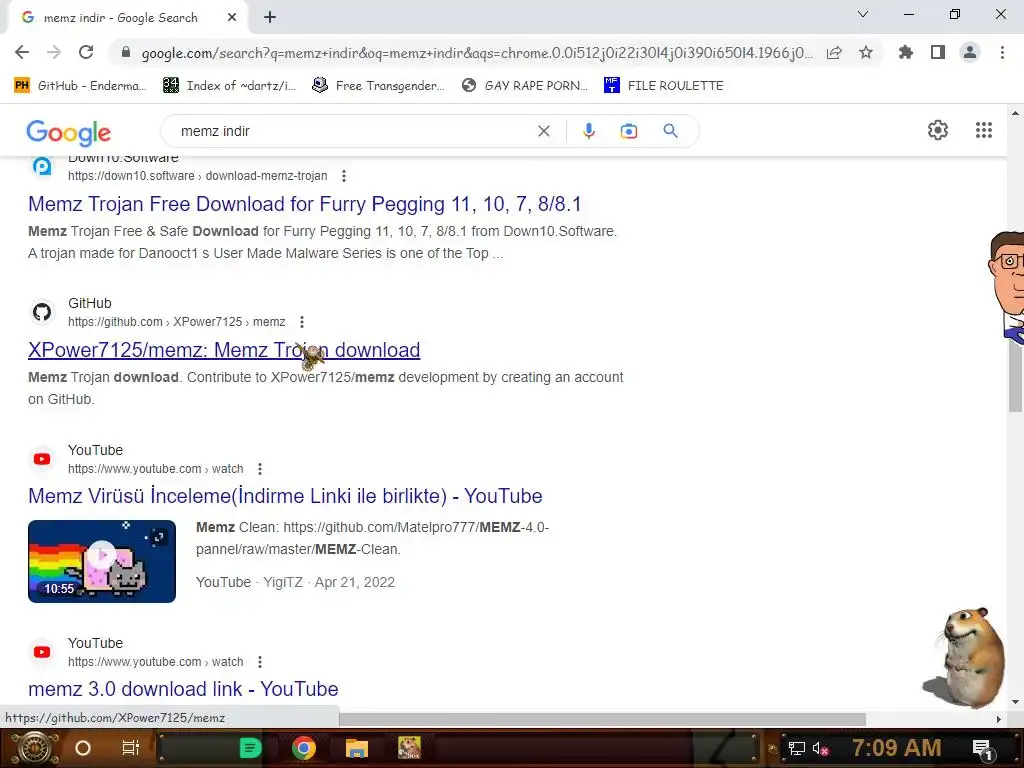This screenshot has width=1024, height=768.
Task: Open options for Memz Virüsü YouTube result
Action: [260, 469]
